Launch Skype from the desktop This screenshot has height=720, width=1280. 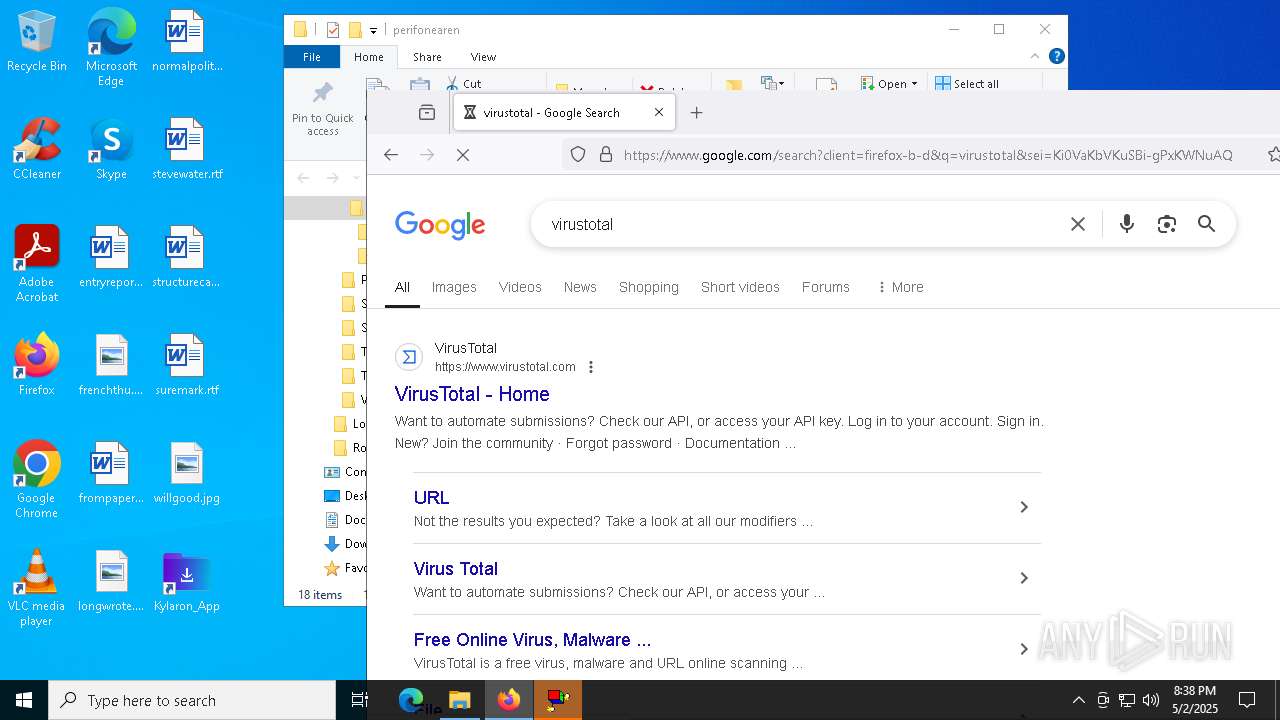tap(111, 148)
